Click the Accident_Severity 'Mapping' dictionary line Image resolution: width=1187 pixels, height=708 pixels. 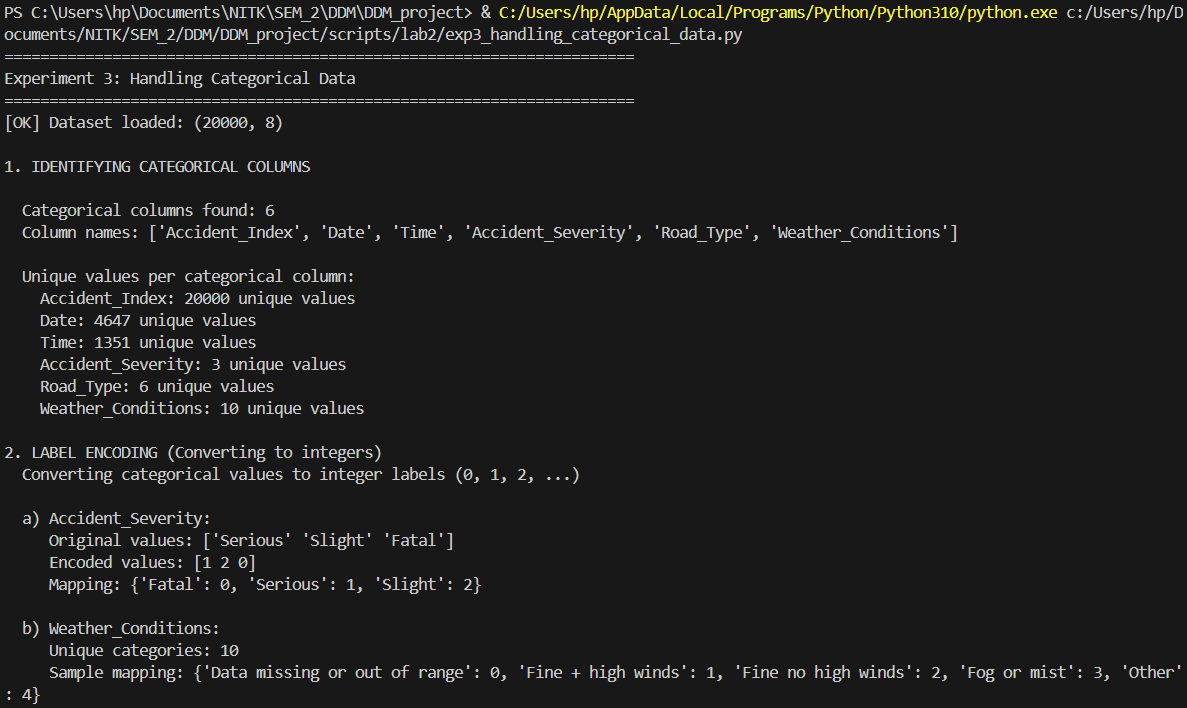click(x=265, y=584)
